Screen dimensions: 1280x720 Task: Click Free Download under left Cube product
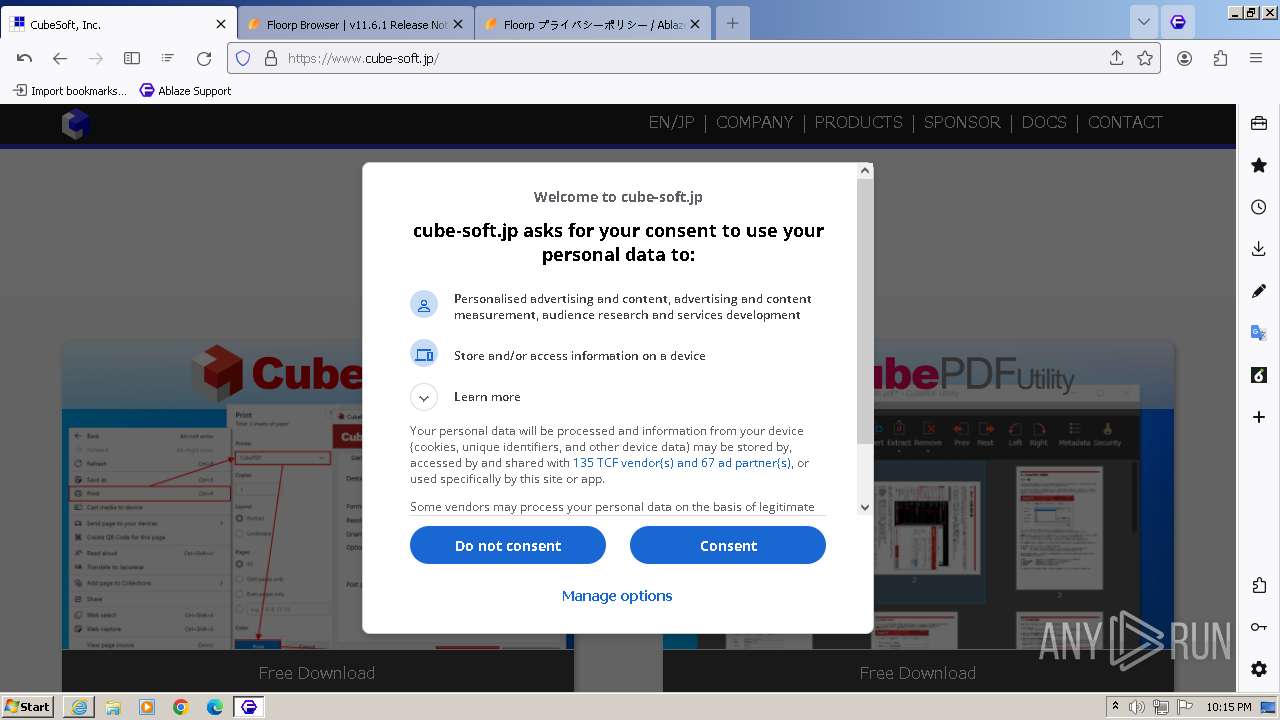[317, 673]
